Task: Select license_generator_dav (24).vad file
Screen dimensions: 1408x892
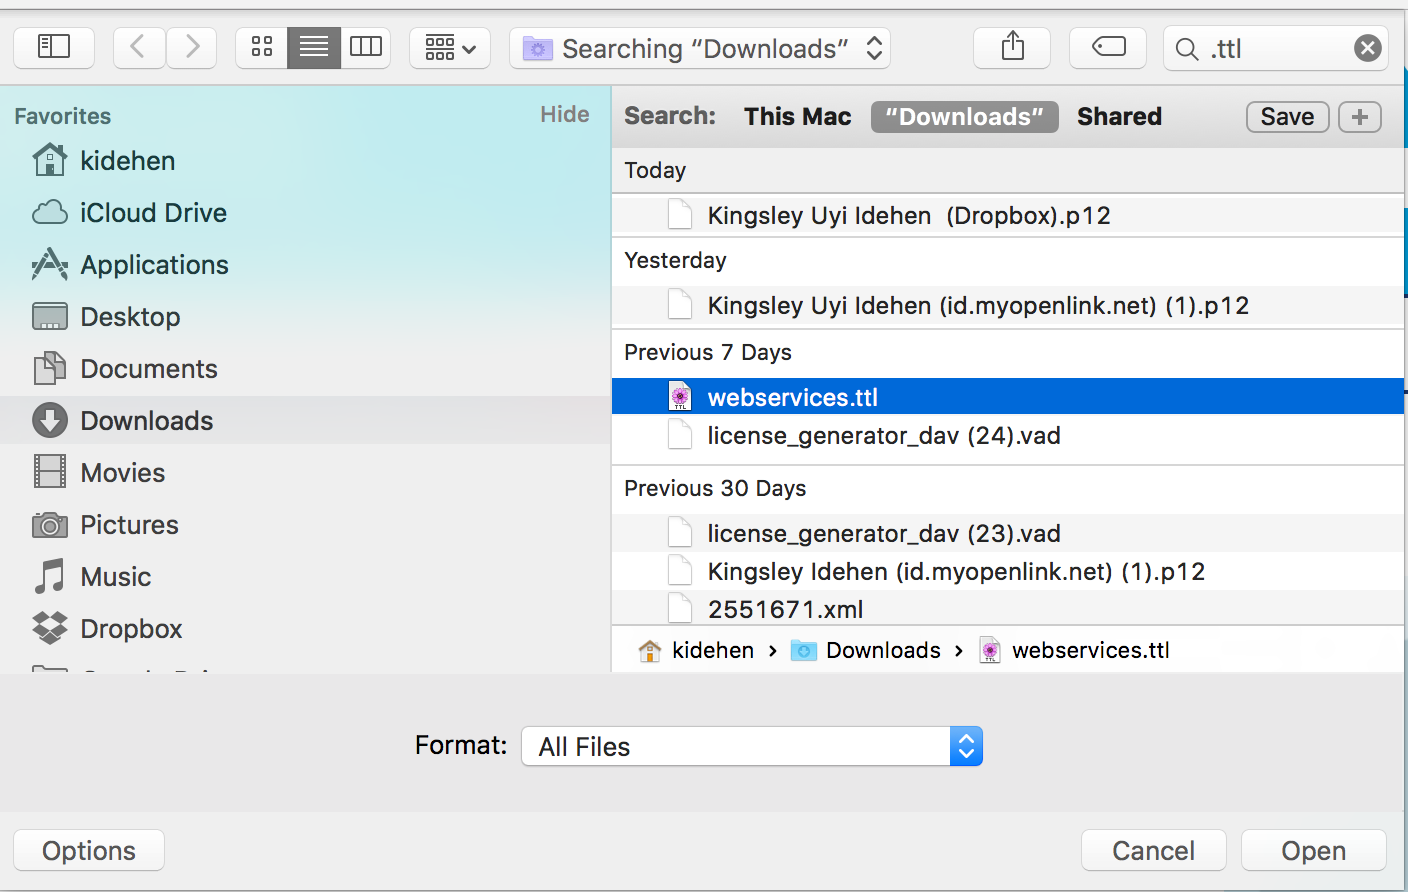Action: point(1008,436)
